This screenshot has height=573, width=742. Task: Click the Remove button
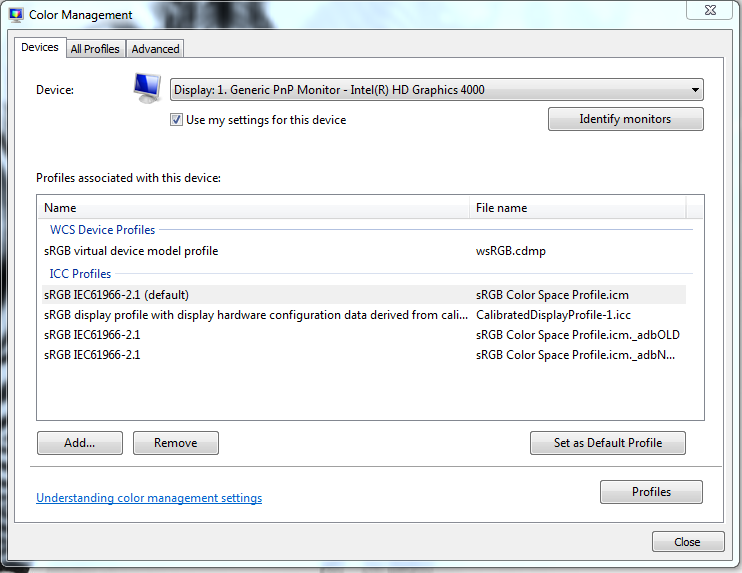[x=176, y=443]
